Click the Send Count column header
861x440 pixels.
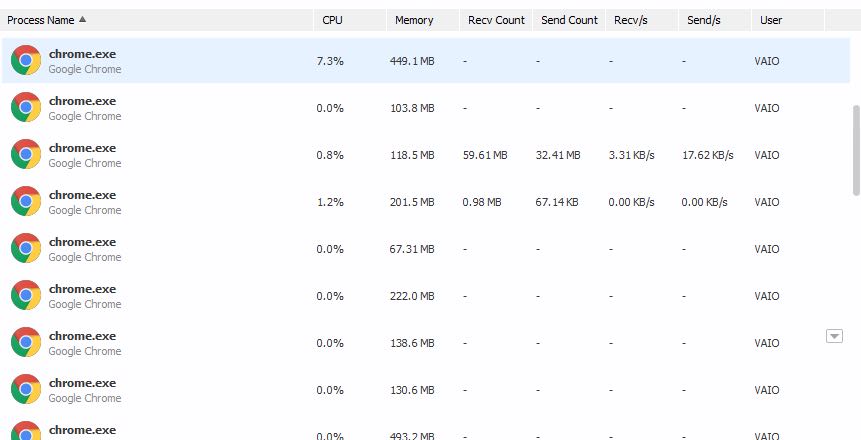point(569,20)
